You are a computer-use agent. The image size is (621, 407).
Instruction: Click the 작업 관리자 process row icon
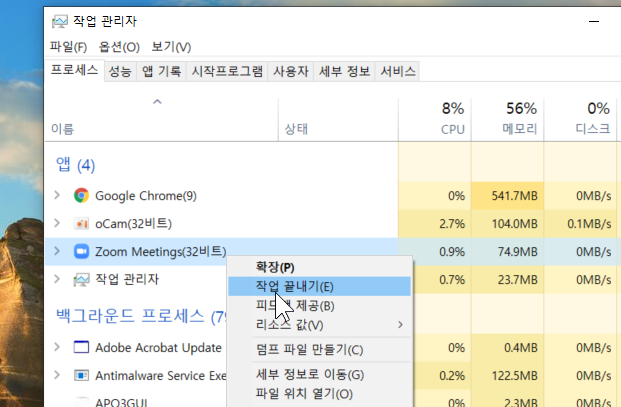pyautogui.click(x=82, y=279)
